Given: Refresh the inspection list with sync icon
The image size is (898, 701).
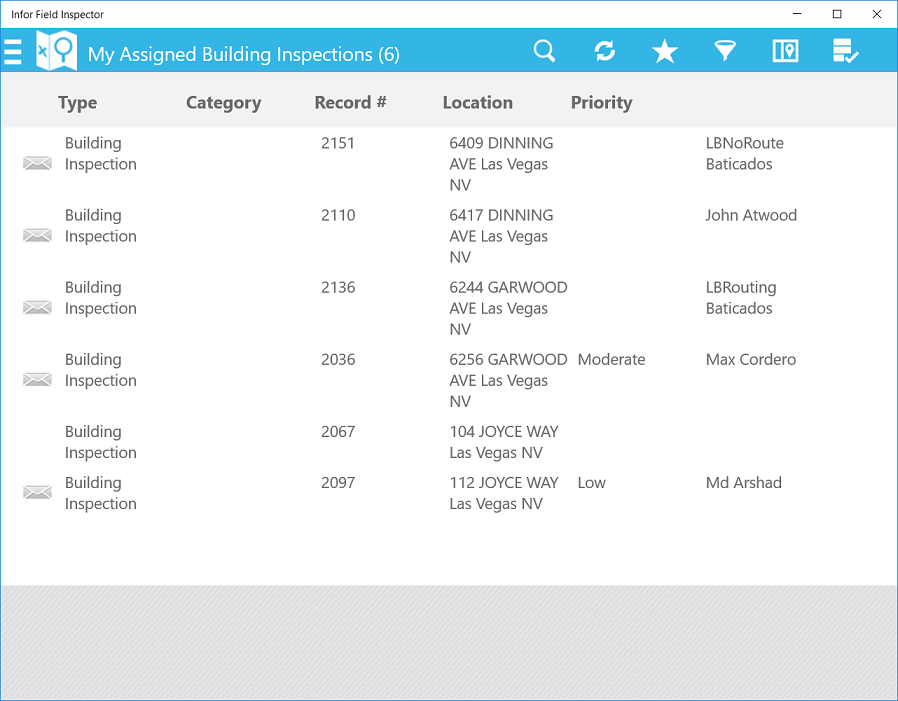Looking at the screenshot, I should pyautogui.click(x=604, y=50).
